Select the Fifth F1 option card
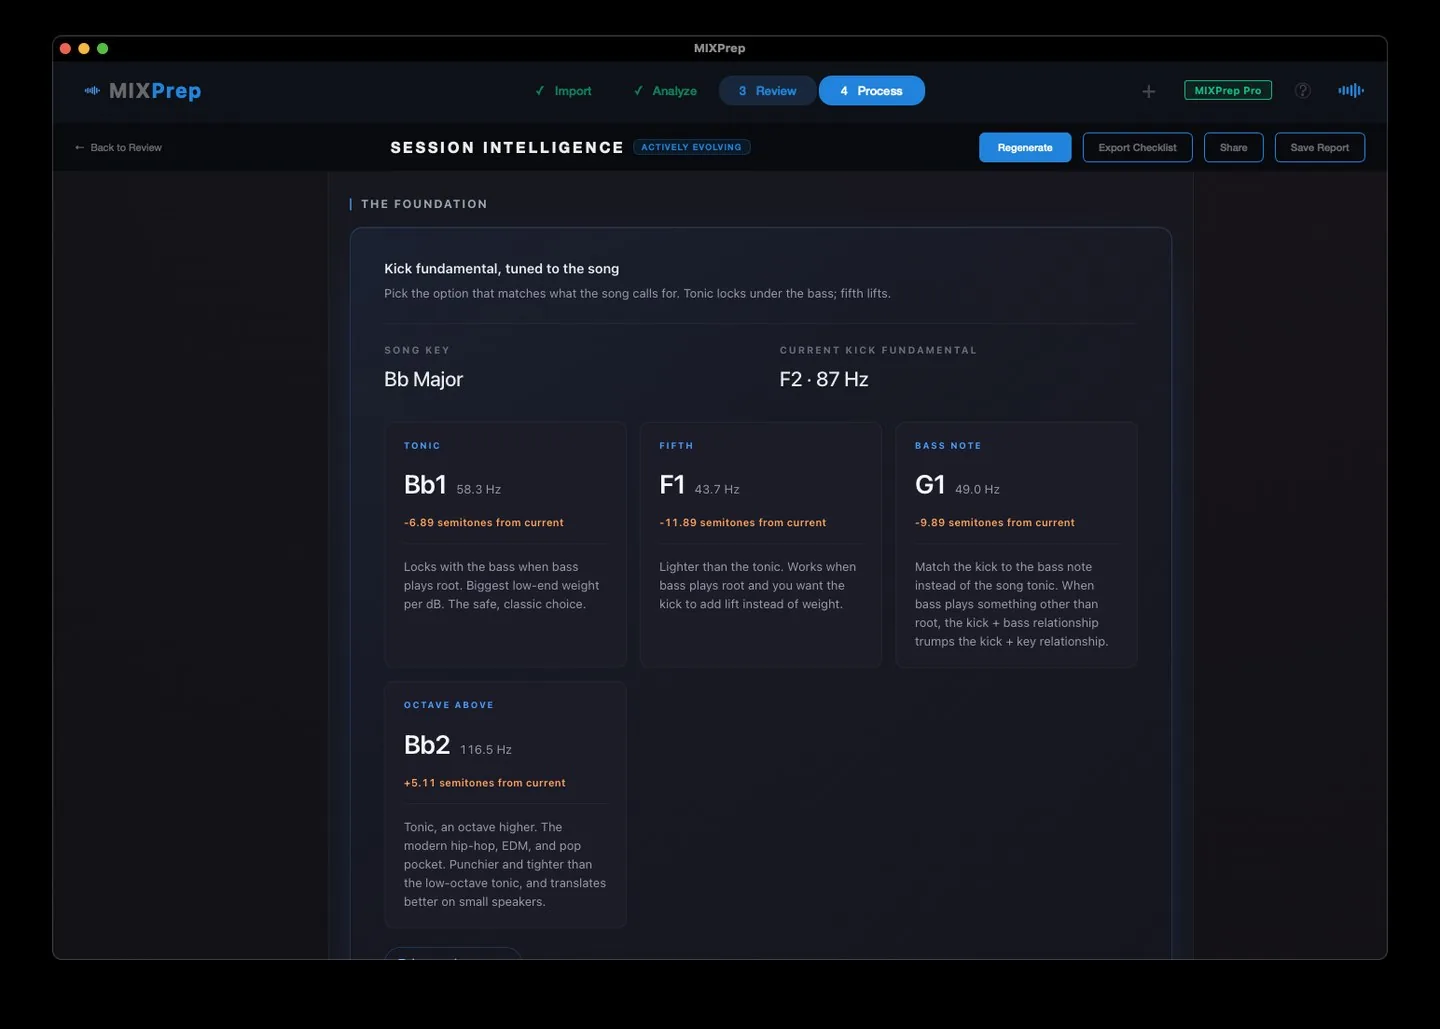 coord(760,545)
